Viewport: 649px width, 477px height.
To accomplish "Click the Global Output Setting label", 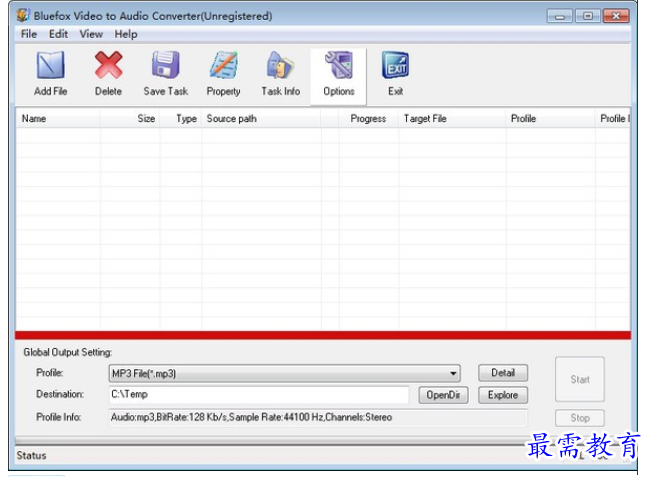I will click(x=67, y=352).
